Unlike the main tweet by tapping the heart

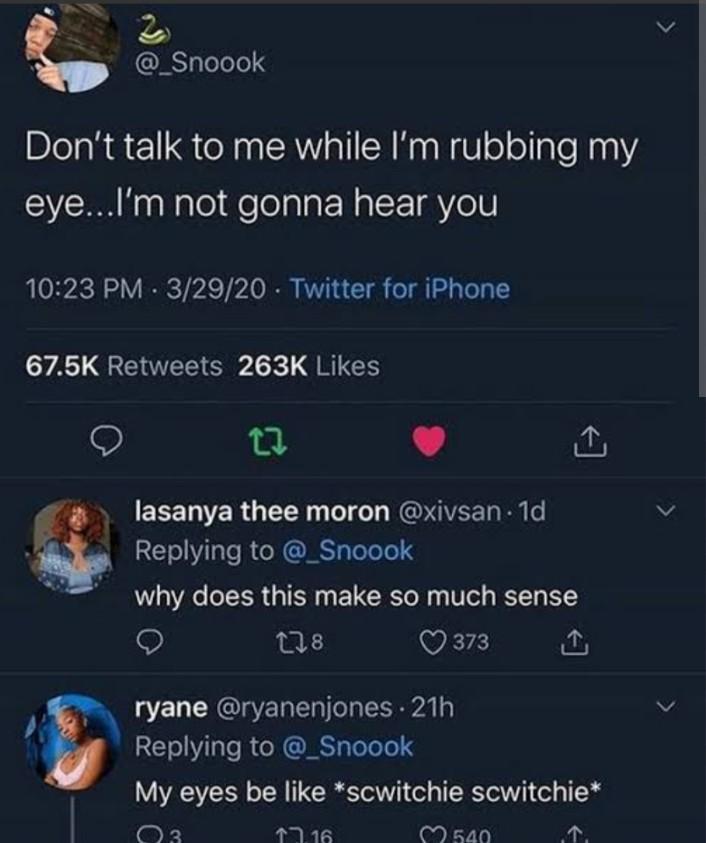click(428, 438)
